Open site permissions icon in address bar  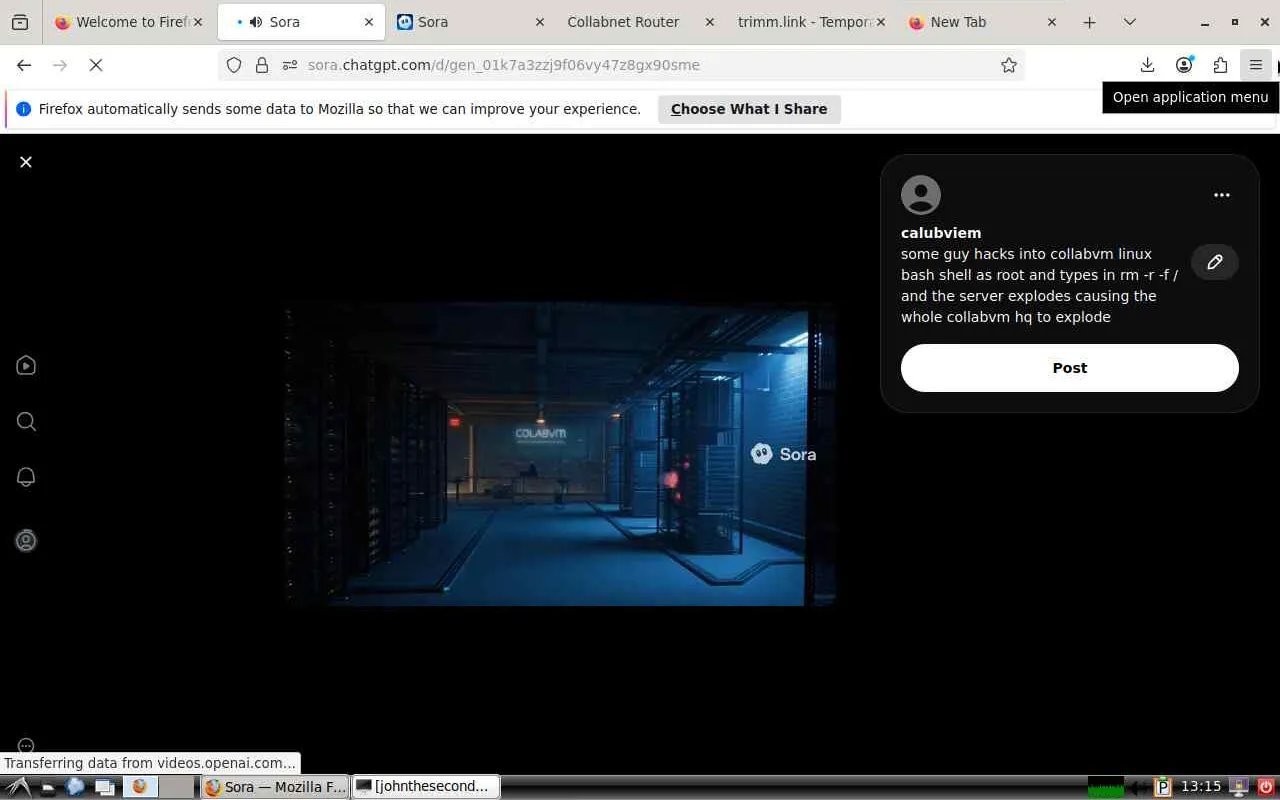pos(290,65)
